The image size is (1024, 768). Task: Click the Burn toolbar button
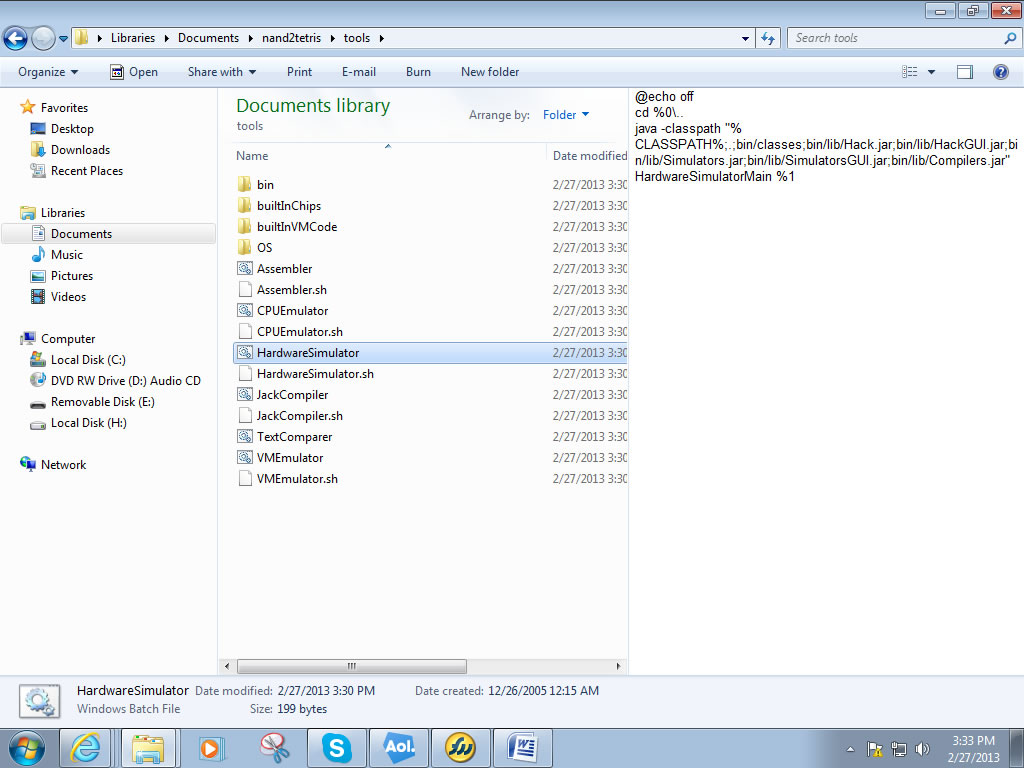click(418, 72)
